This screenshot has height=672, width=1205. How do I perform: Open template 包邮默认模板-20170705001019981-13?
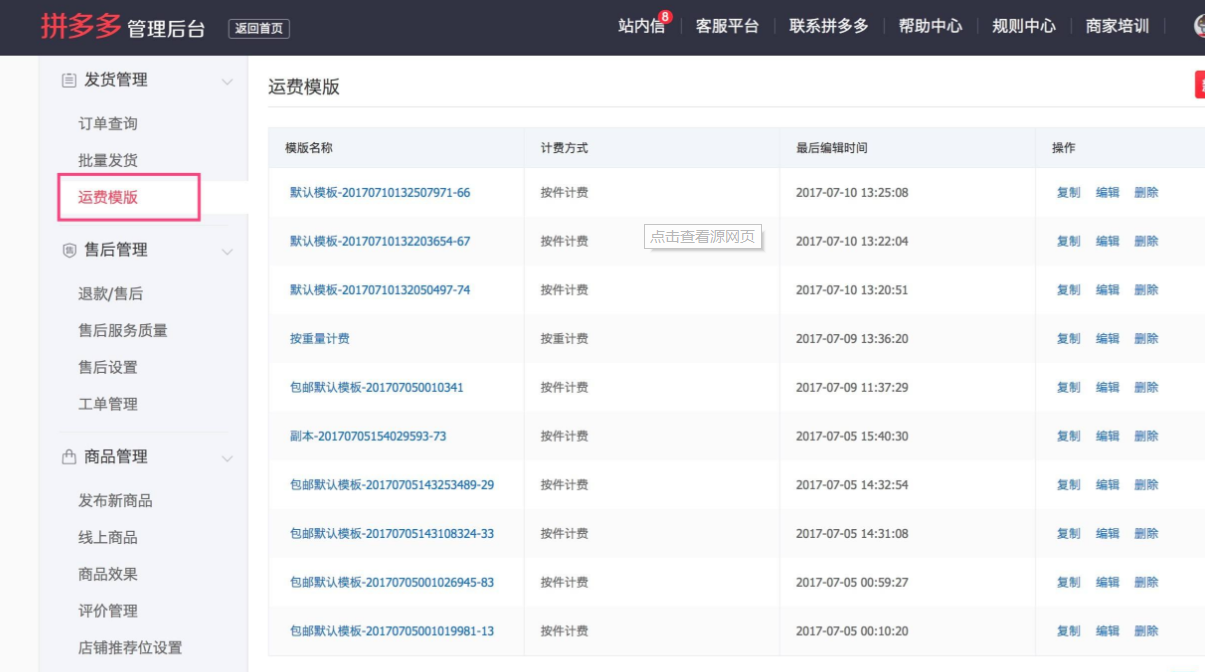click(x=392, y=631)
